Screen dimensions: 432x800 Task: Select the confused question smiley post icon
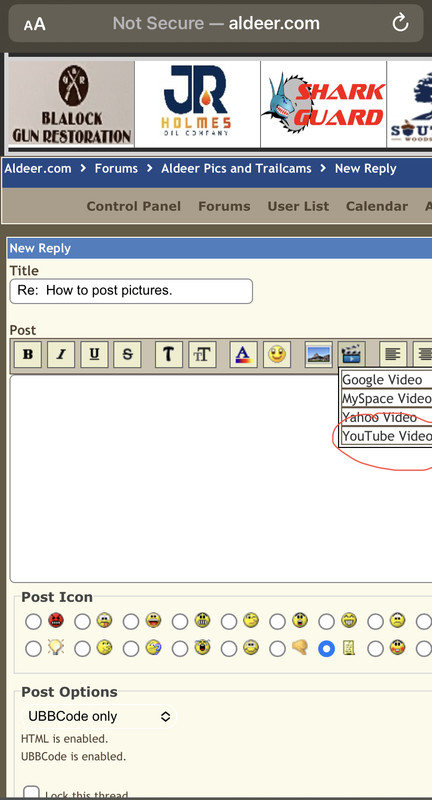131,648
